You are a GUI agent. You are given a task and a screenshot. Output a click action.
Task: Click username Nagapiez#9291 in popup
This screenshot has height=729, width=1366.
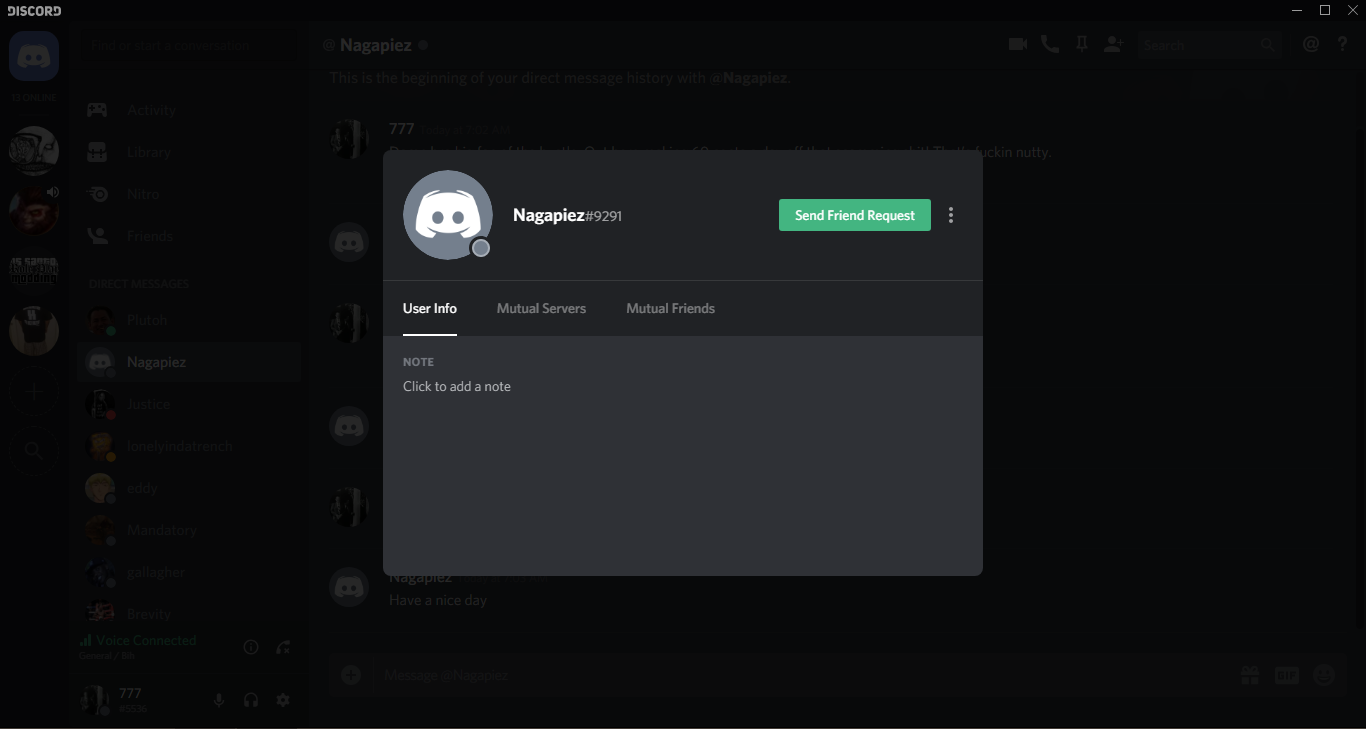coord(567,215)
